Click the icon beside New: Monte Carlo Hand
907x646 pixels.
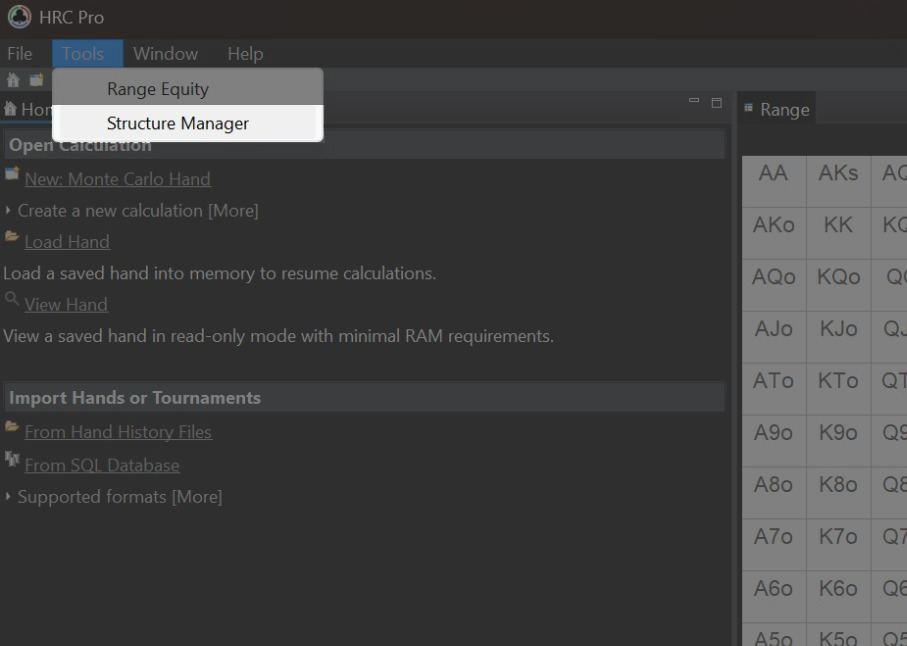(x=12, y=175)
